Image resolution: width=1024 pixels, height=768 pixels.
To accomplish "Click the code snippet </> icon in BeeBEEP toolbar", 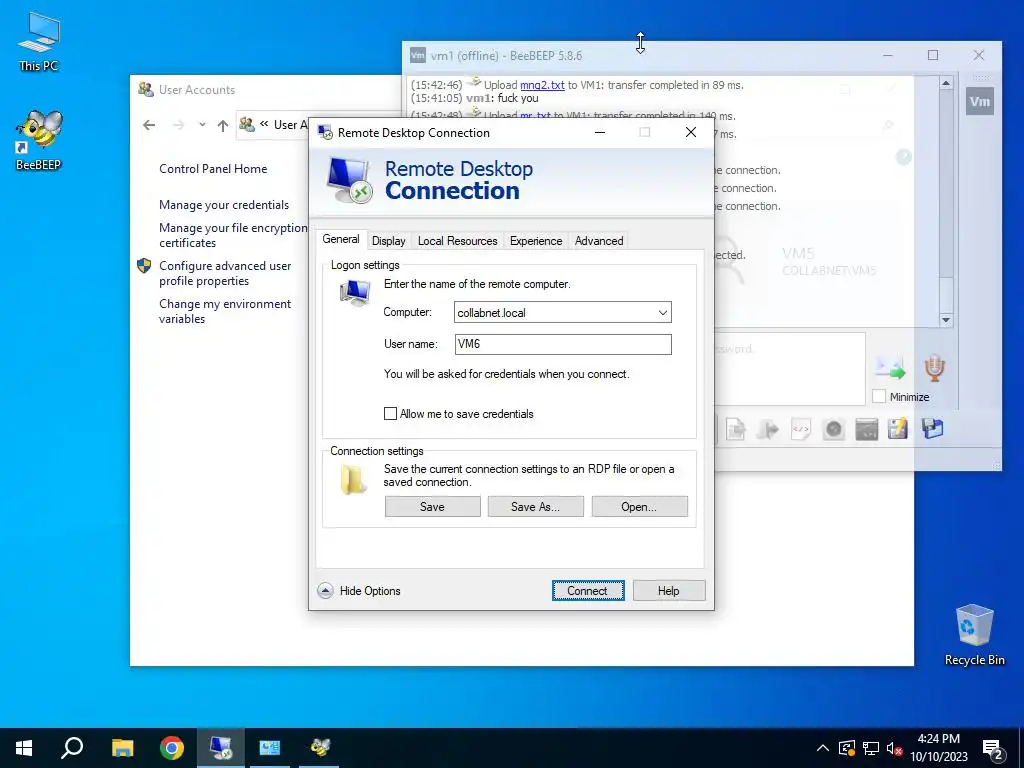I will pyautogui.click(x=801, y=429).
